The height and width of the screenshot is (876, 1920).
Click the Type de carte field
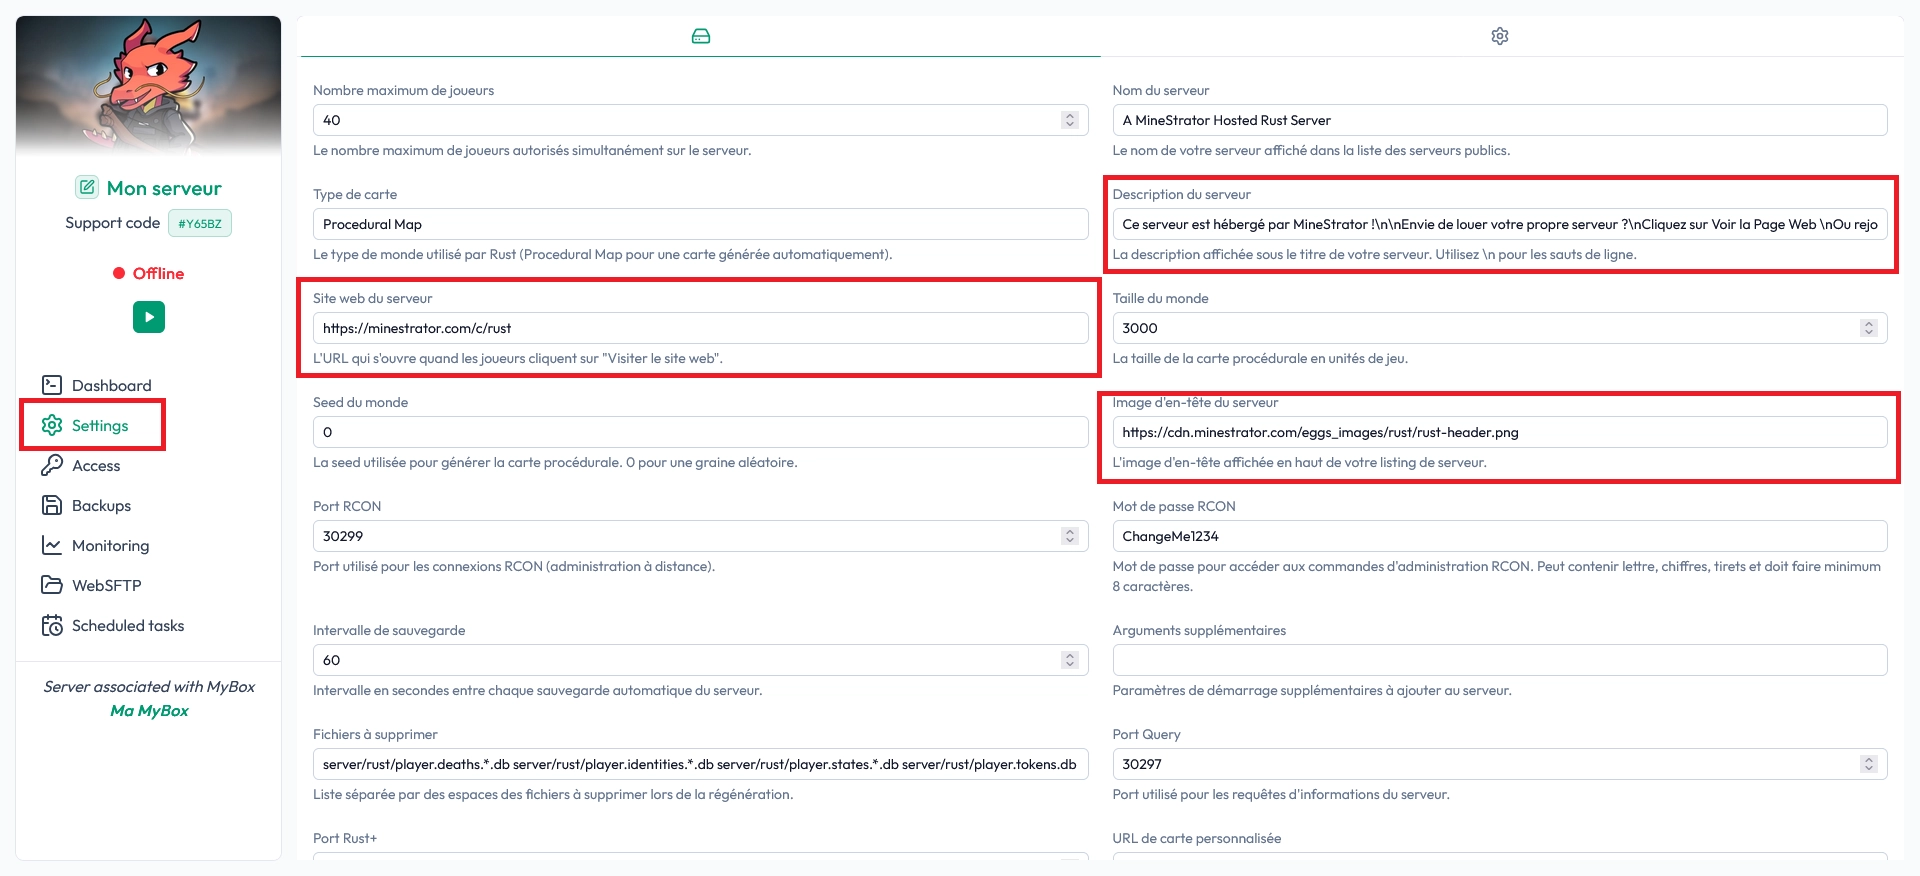(700, 224)
